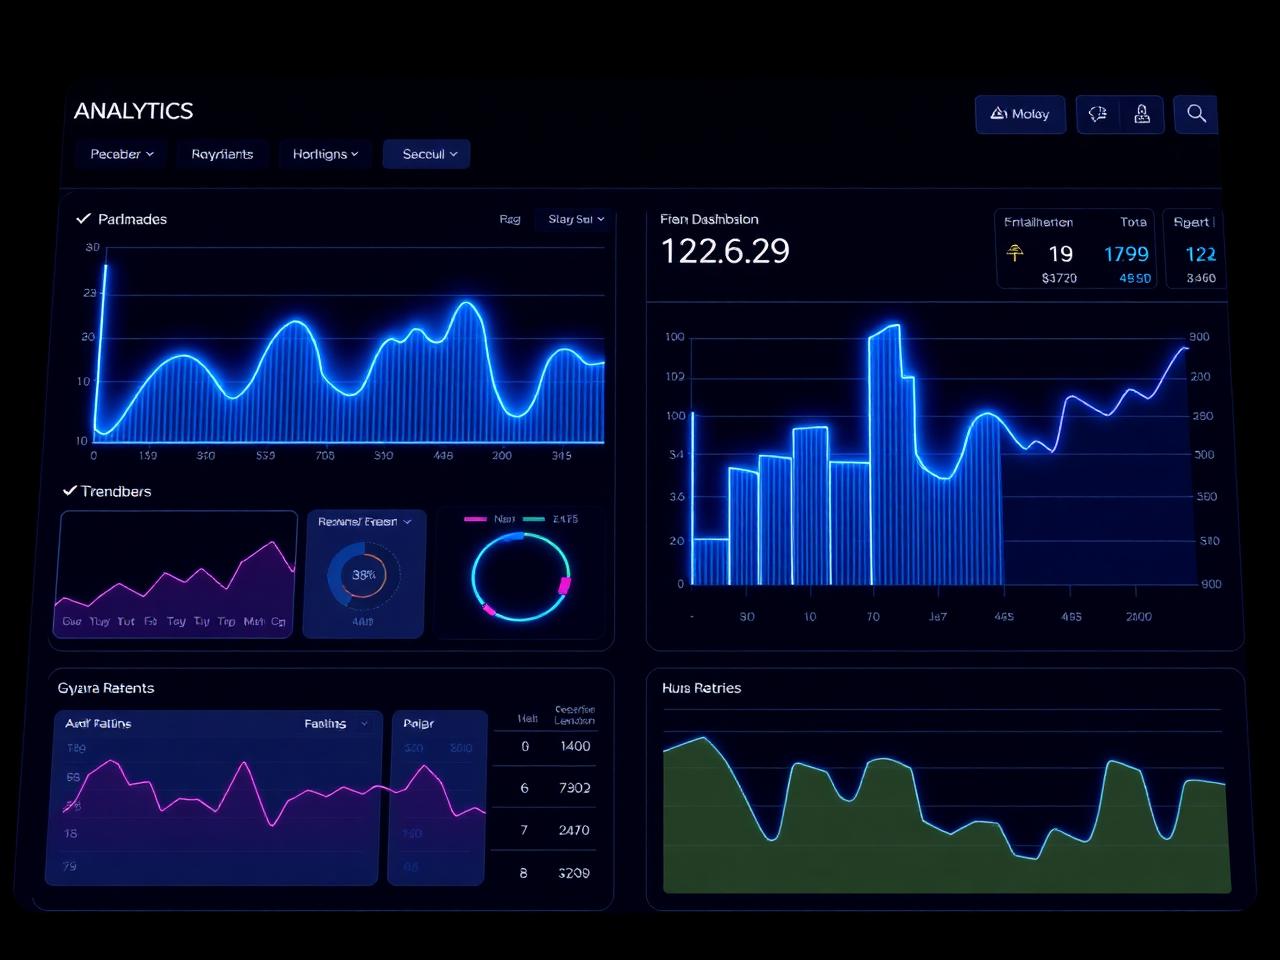Click the purple Trendbers line chart
This screenshot has height=960, width=1280.
click(x=176, y=575)
